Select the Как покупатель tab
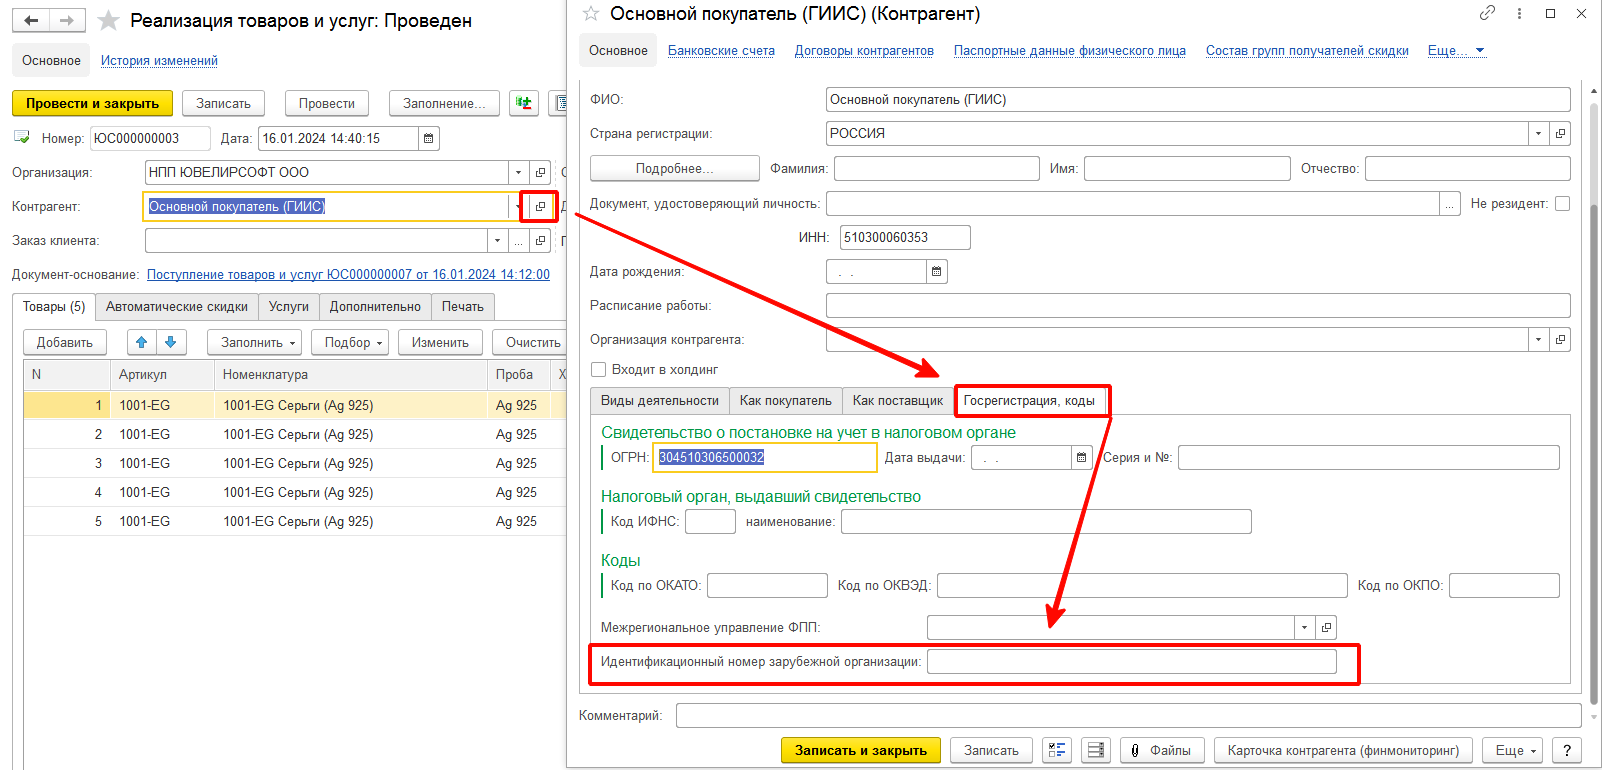1602x770 pixels. [785, 400]
